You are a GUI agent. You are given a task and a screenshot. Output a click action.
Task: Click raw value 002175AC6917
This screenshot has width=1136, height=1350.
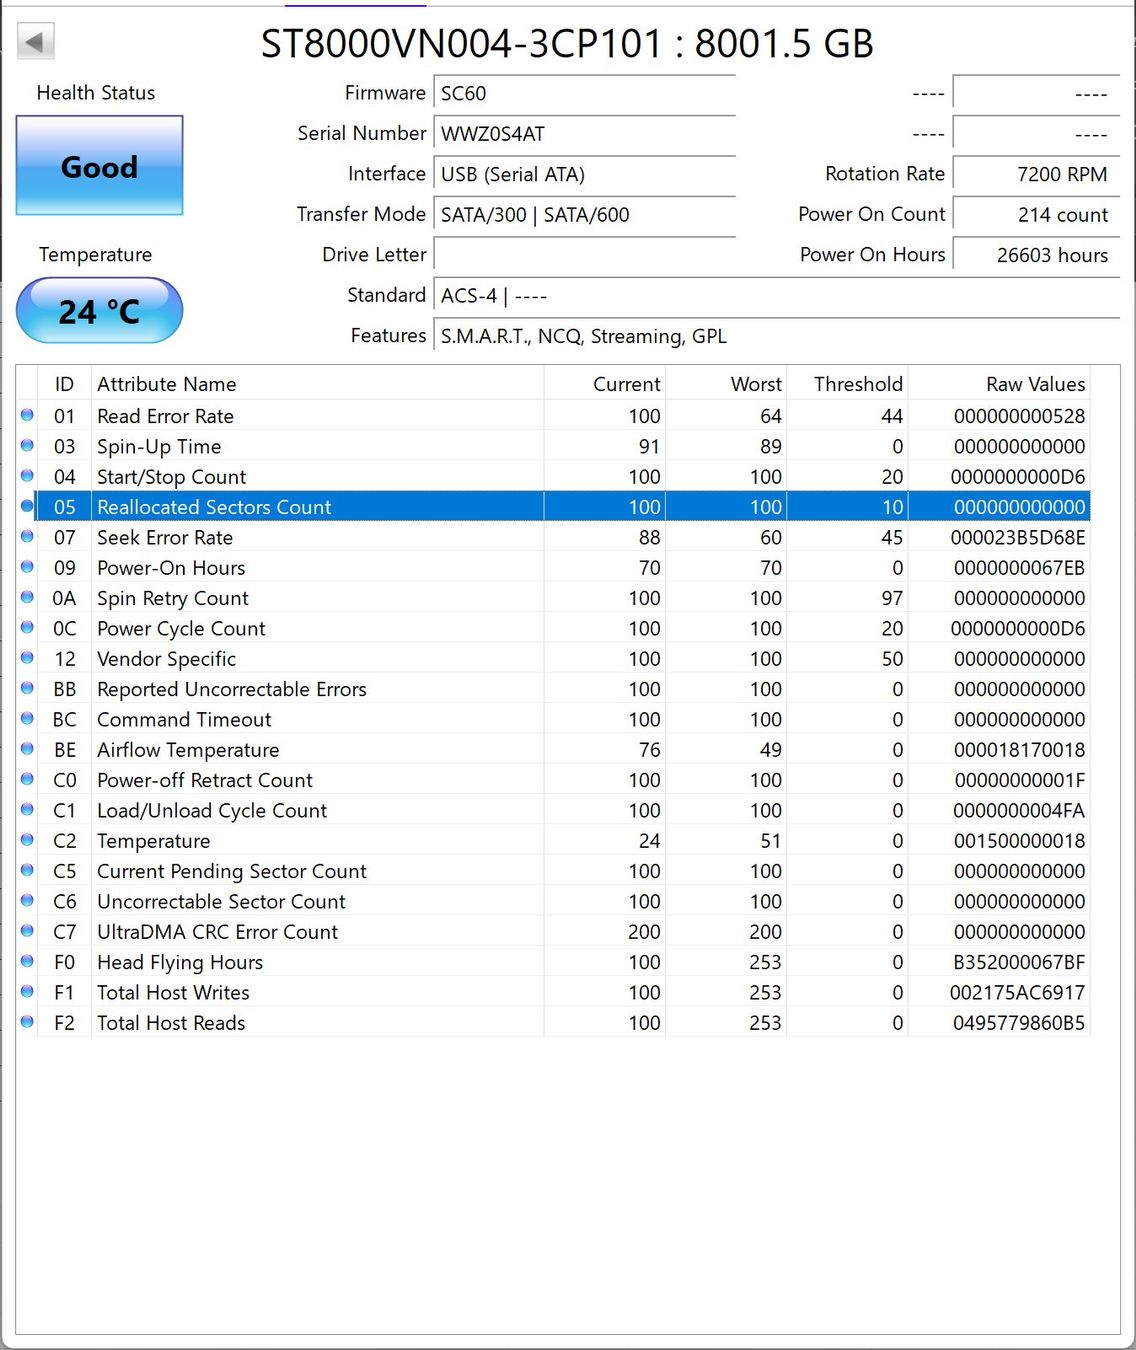(1018, 993)
